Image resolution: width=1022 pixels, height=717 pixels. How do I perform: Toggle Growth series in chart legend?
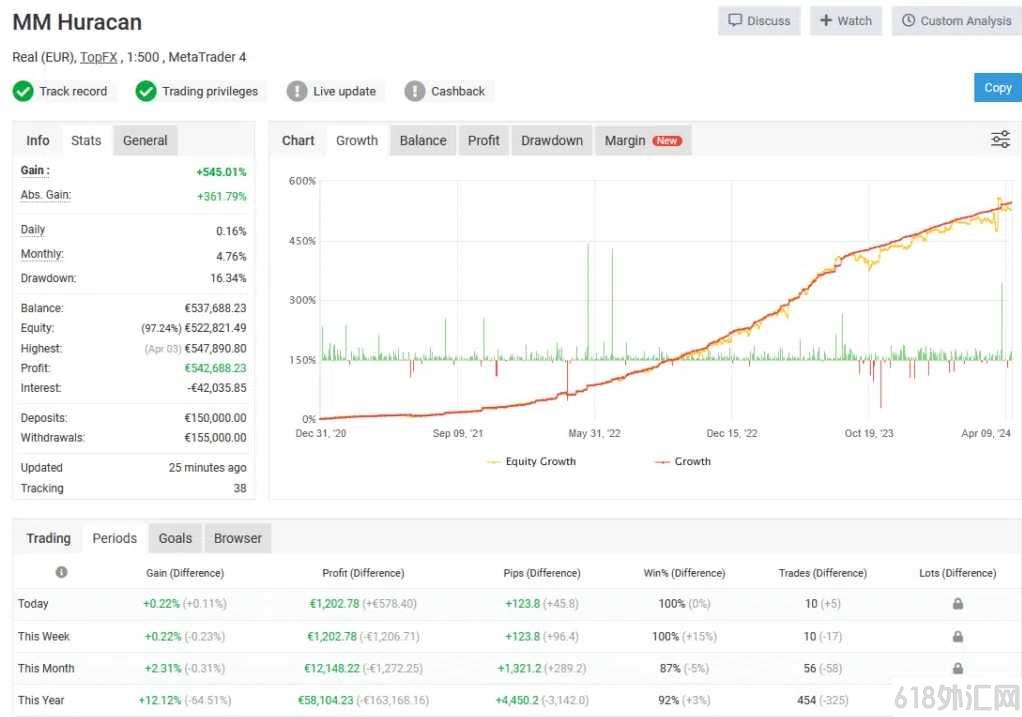click(682, 461)
